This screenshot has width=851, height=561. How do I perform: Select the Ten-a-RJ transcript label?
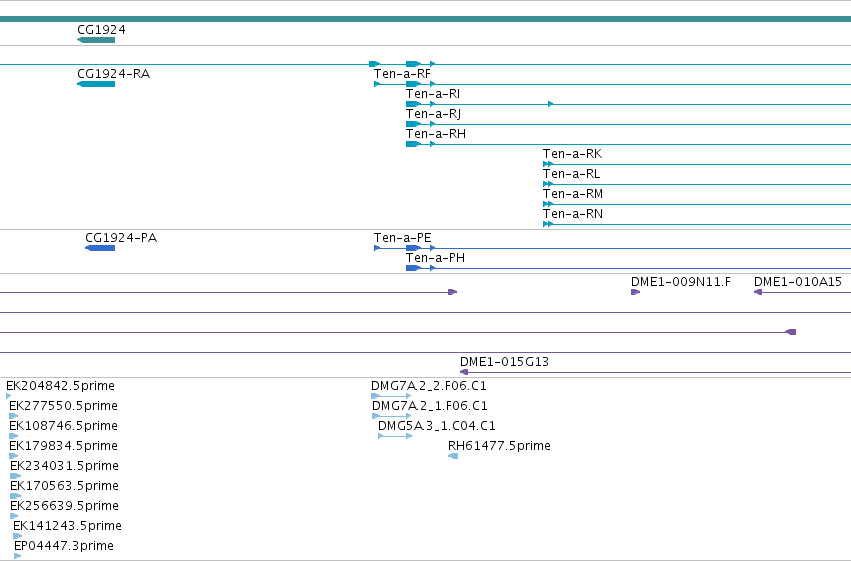(x=433, y=114)
